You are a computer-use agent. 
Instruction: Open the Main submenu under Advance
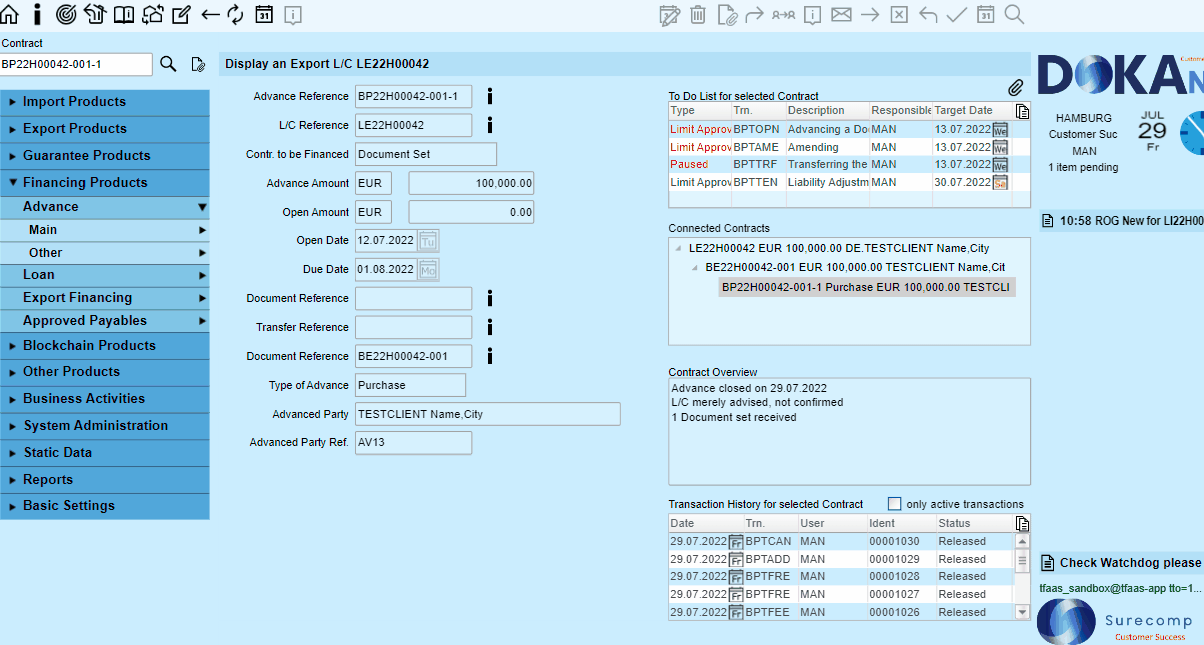(x=105, y=230)
